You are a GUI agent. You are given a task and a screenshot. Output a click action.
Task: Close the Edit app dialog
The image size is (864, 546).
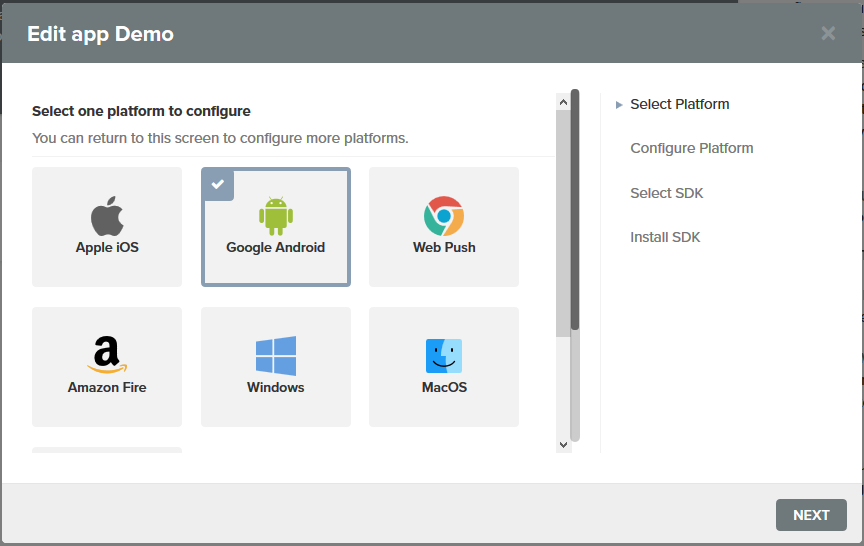click(x=828, y=33)
